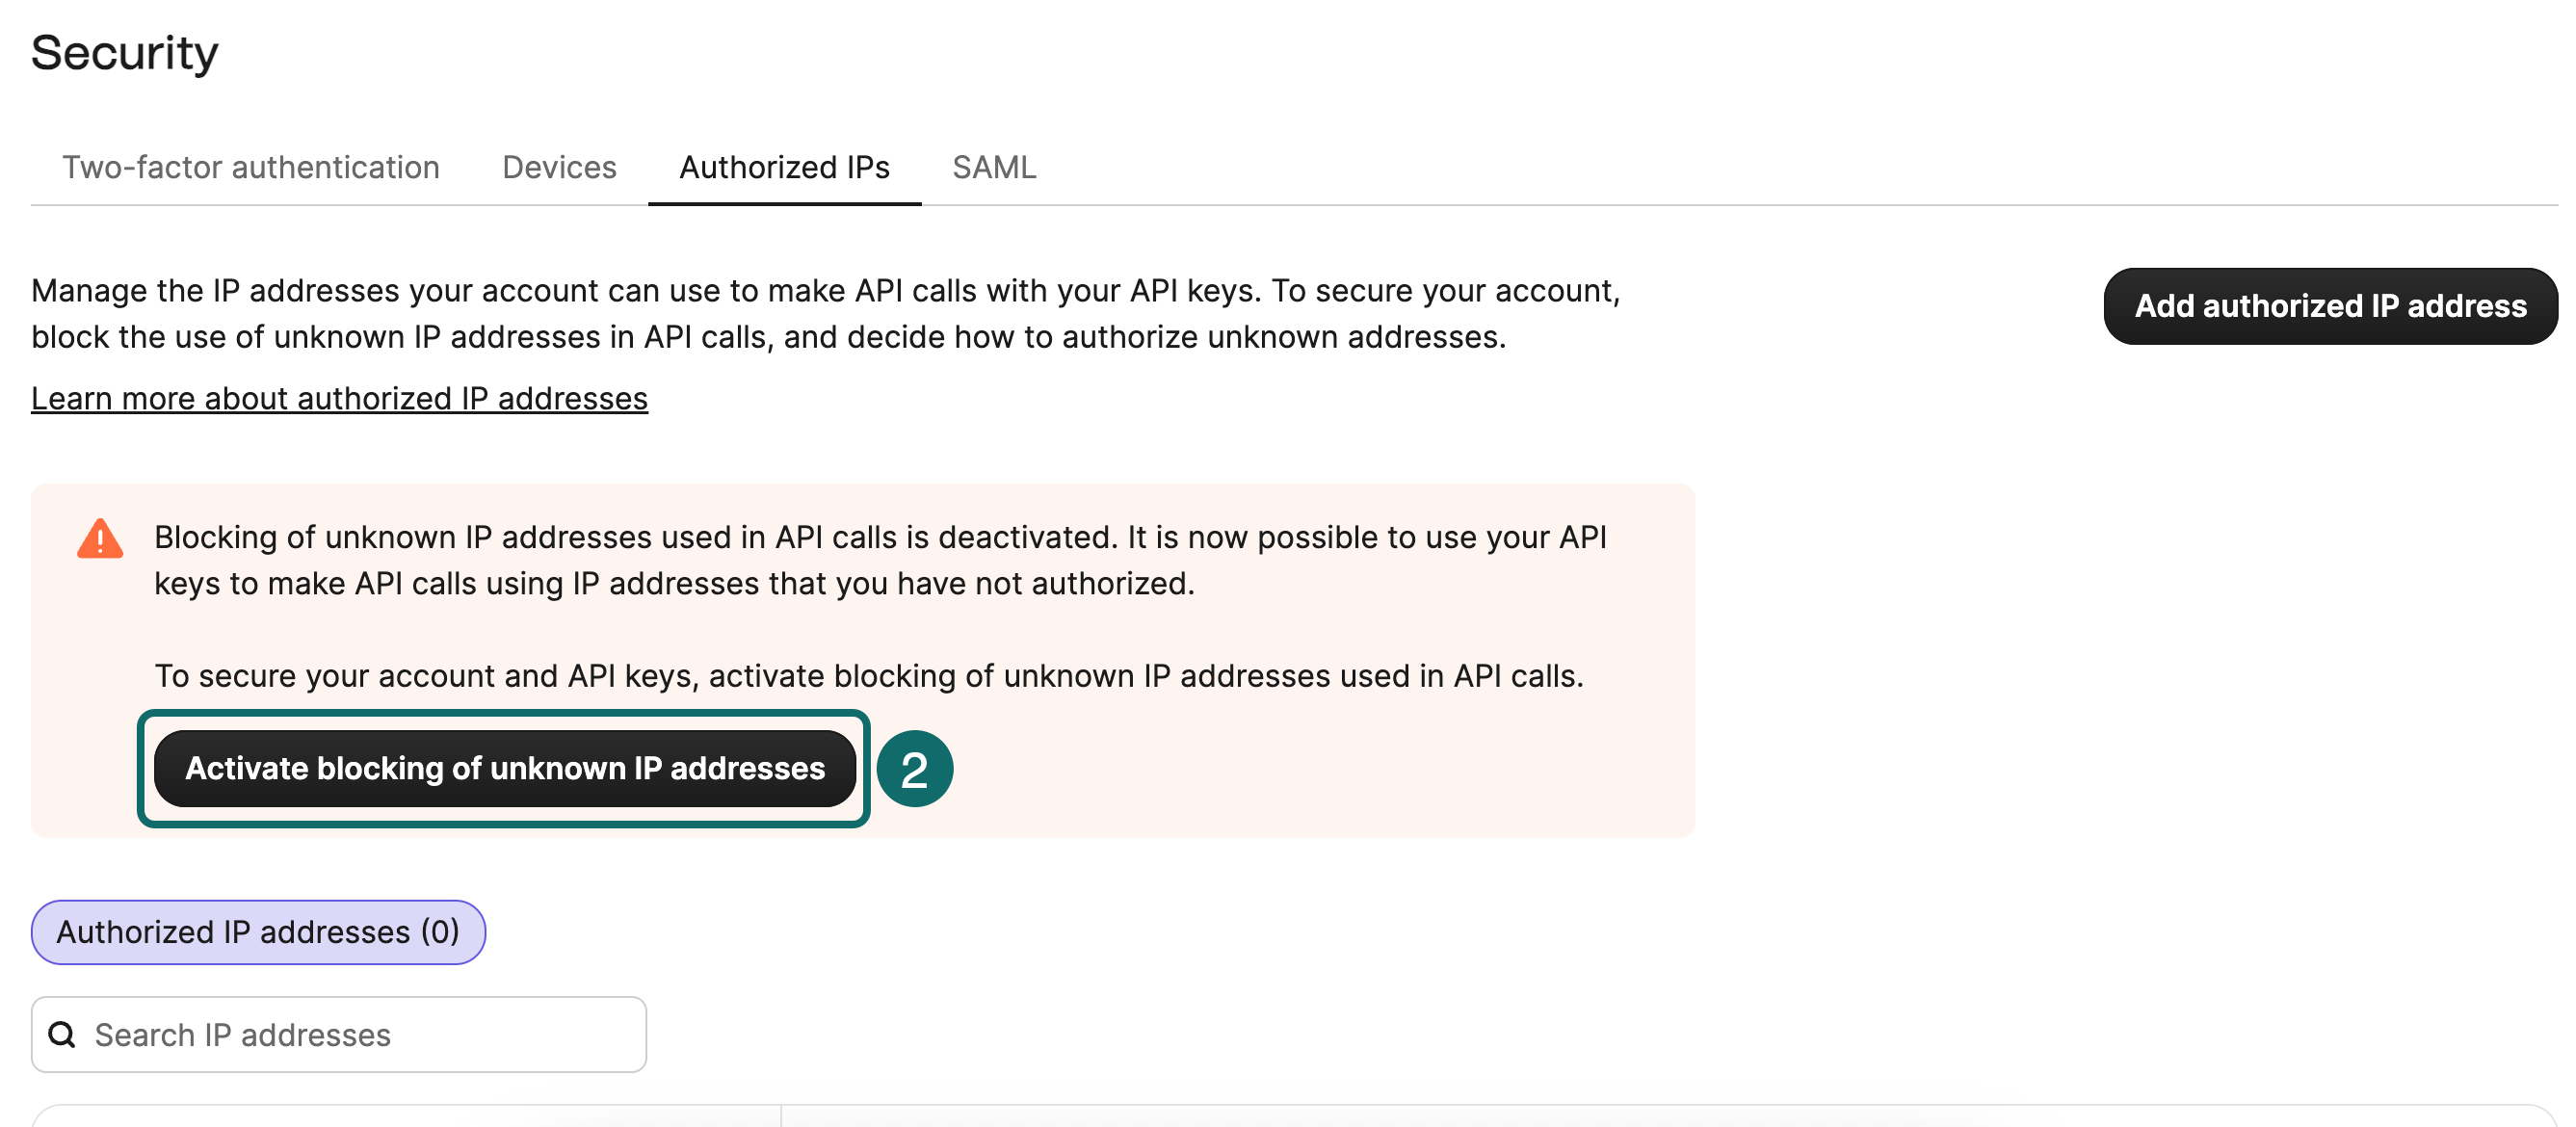Select the Authorized IPs tab
2576x1127 pixels.
point(784,167)
